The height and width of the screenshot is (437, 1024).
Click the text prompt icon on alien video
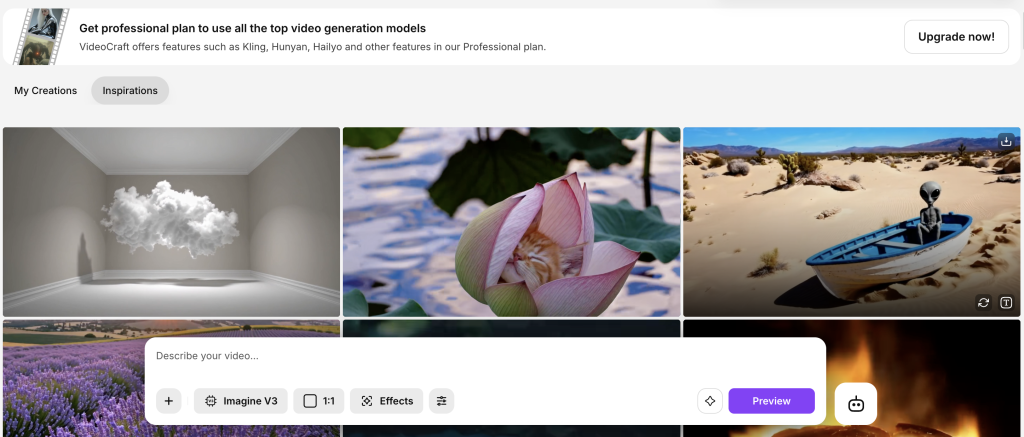(x=1006, y=303)
